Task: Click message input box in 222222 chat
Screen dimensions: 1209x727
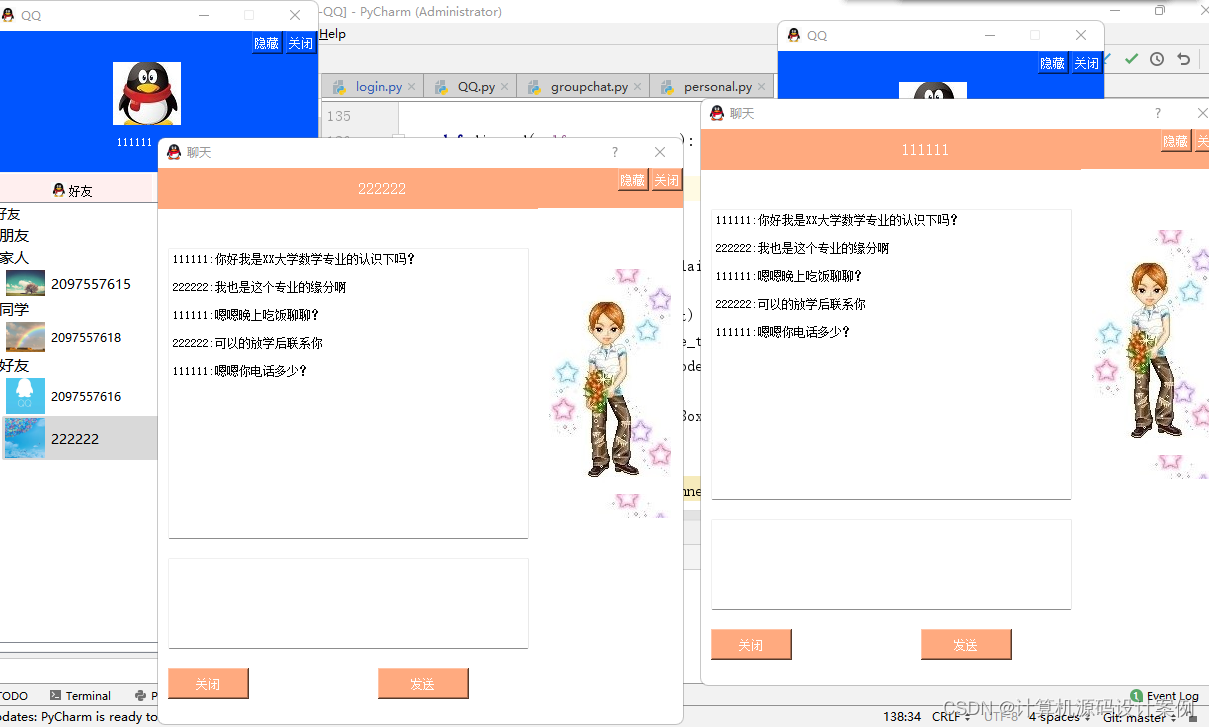Action: click(x=348, y=603)
